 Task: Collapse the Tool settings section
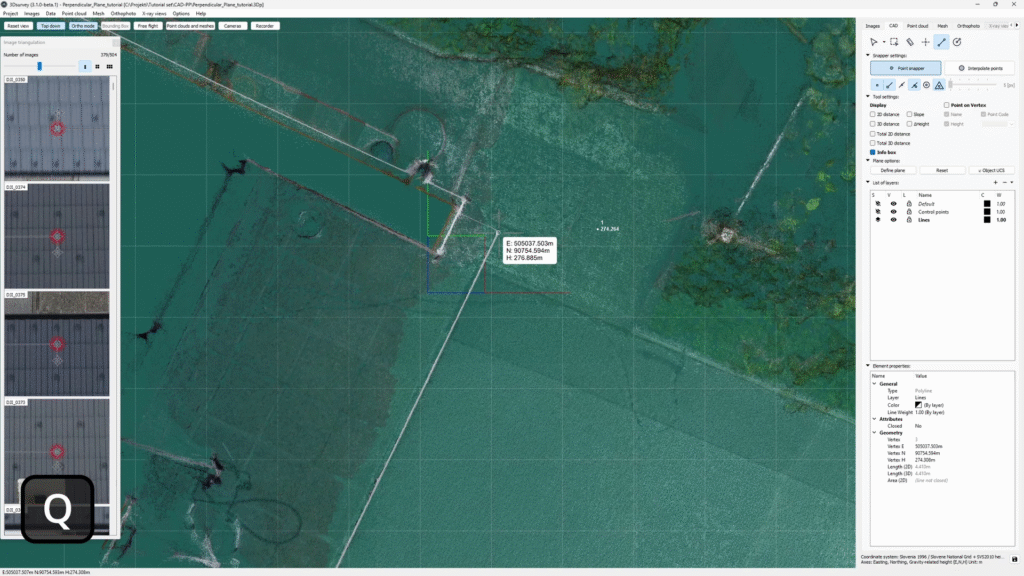coord(868,97)
